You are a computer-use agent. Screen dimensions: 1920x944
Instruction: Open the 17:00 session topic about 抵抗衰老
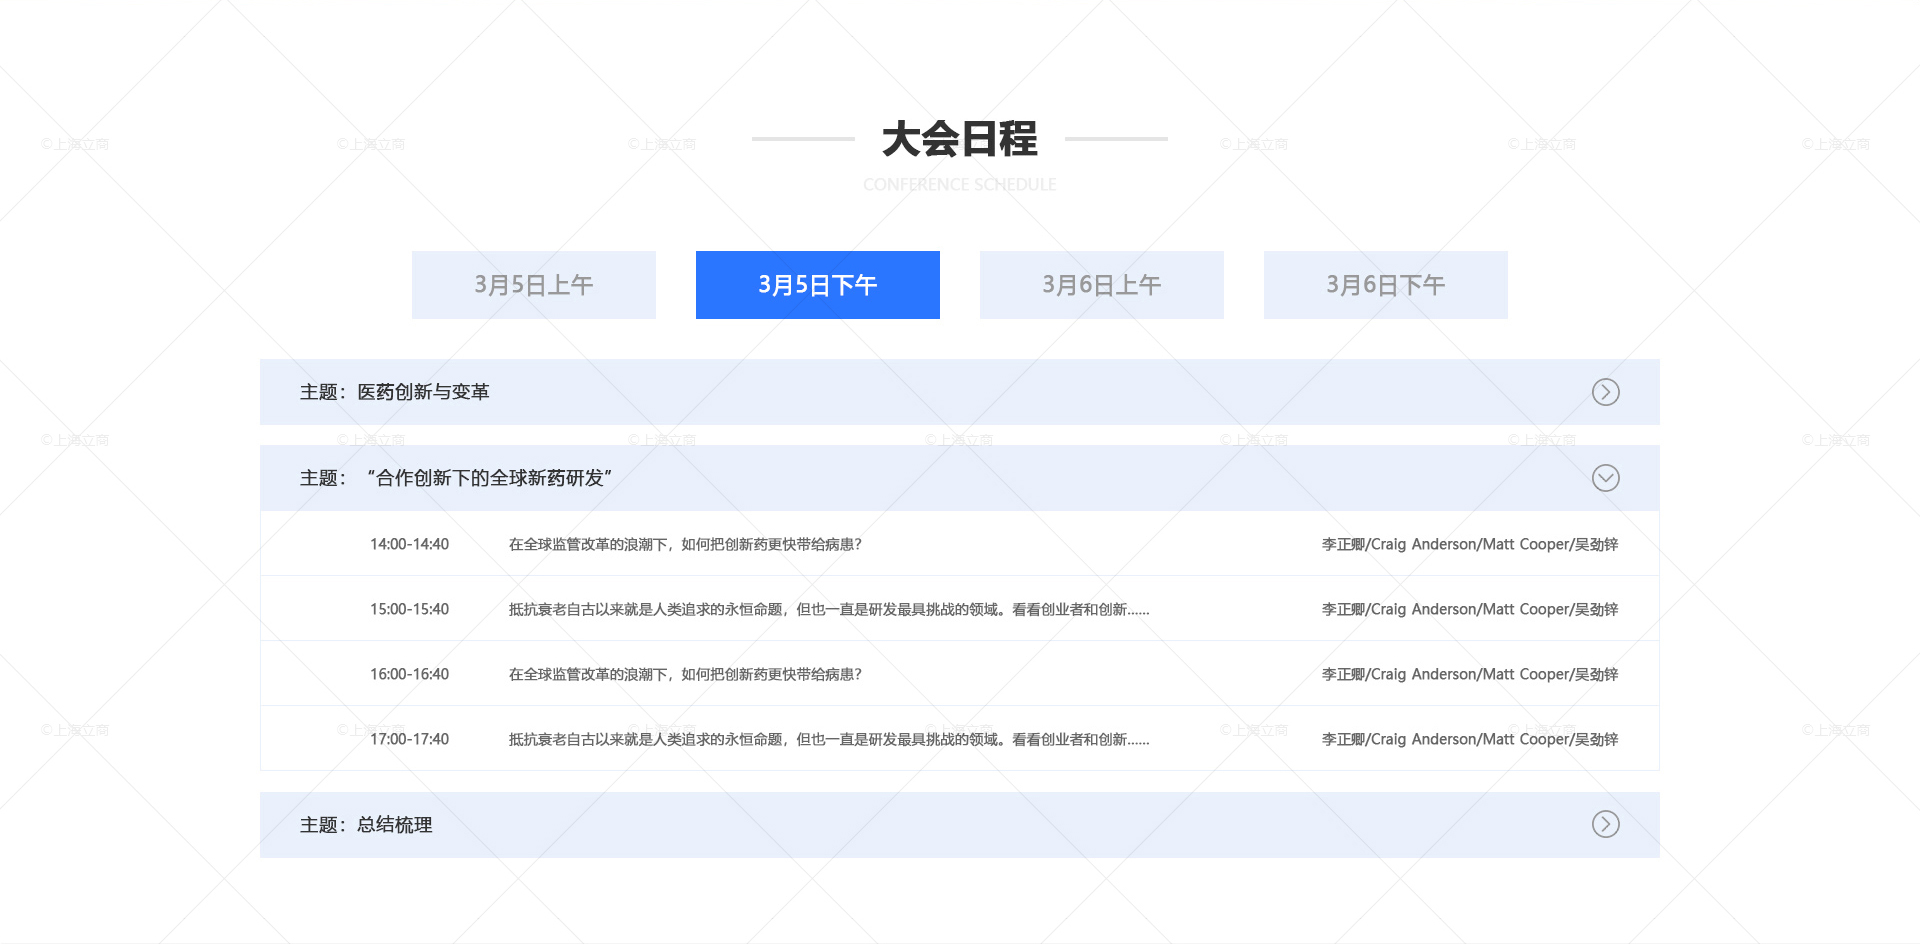point(828,739)
